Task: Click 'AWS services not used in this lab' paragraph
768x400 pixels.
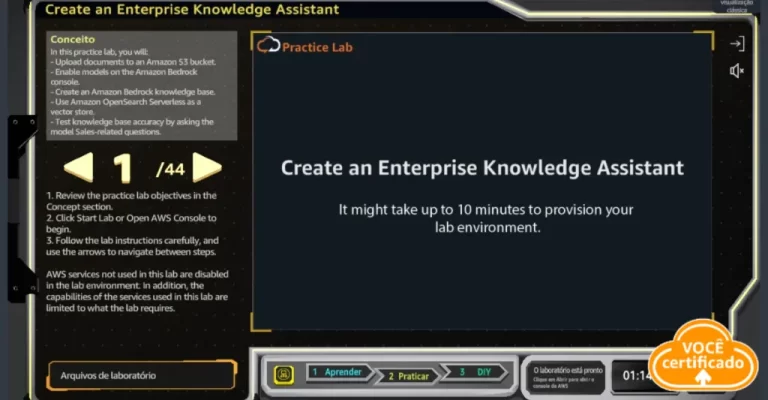Action: click(137, 291)
